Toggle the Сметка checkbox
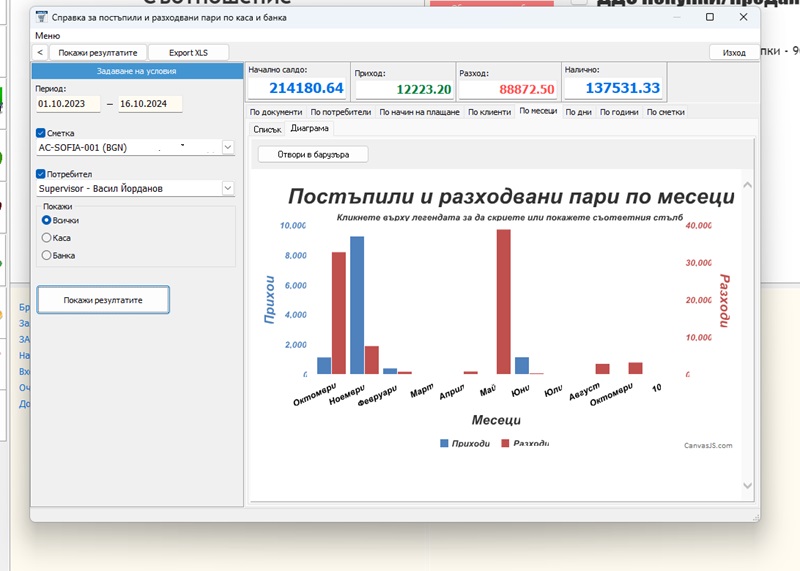Viewport: 800px width, 571px height. 41,133
